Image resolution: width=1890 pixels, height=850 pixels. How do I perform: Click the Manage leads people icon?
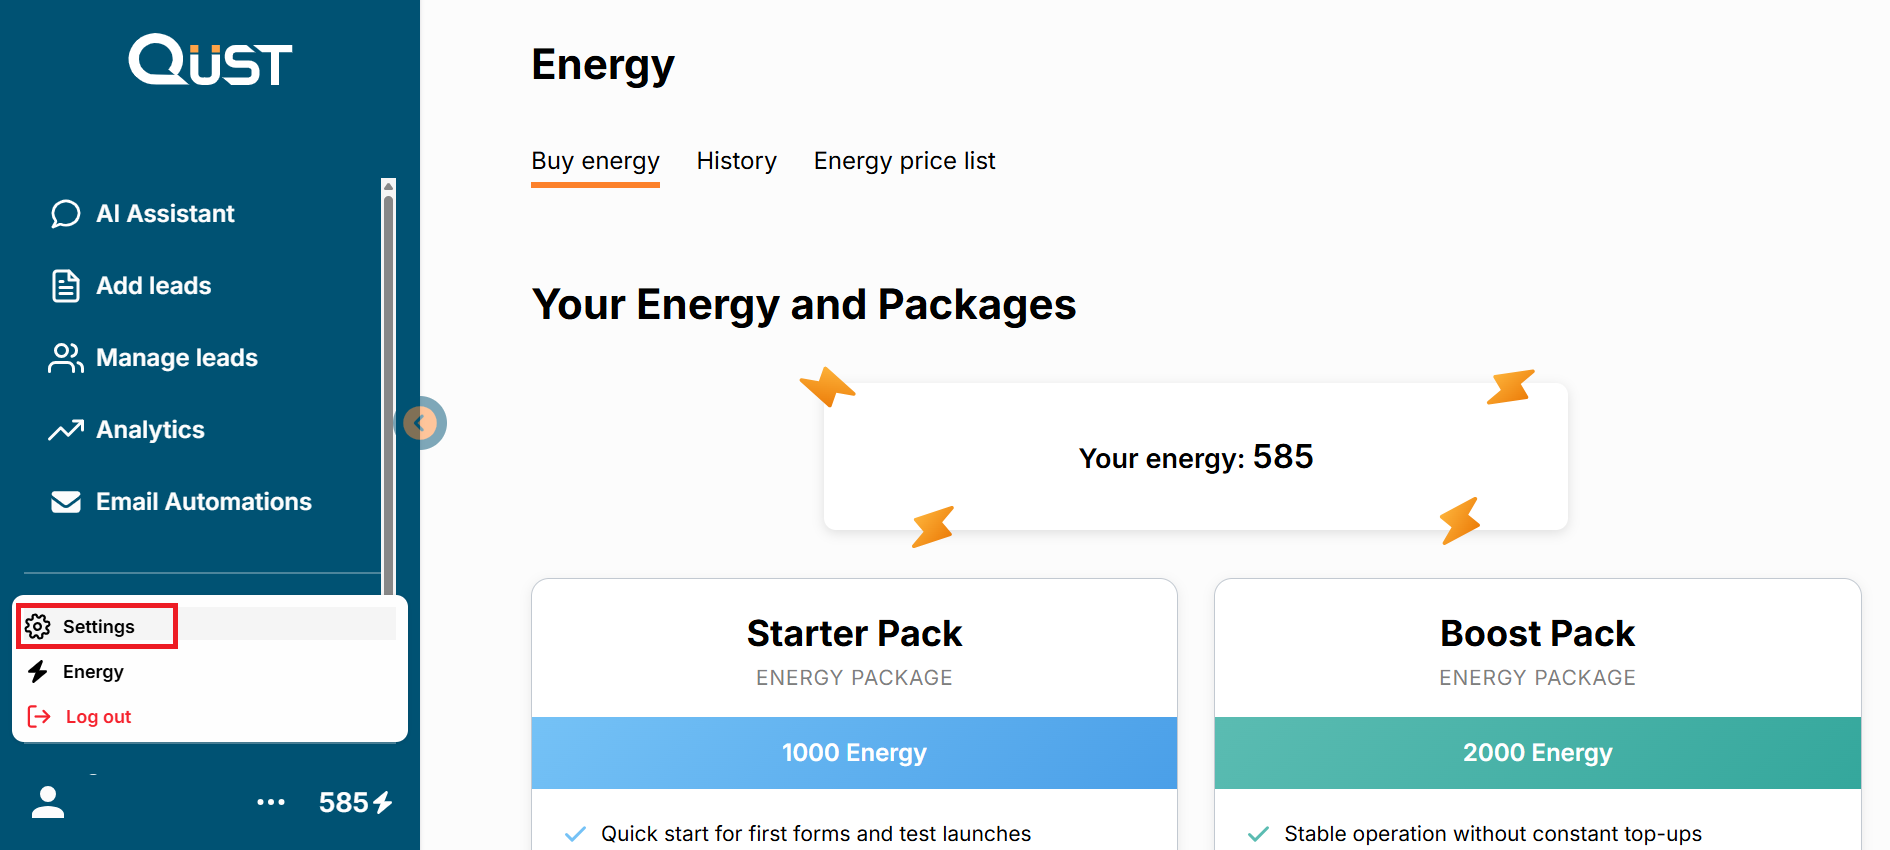(x=66, y=358)
